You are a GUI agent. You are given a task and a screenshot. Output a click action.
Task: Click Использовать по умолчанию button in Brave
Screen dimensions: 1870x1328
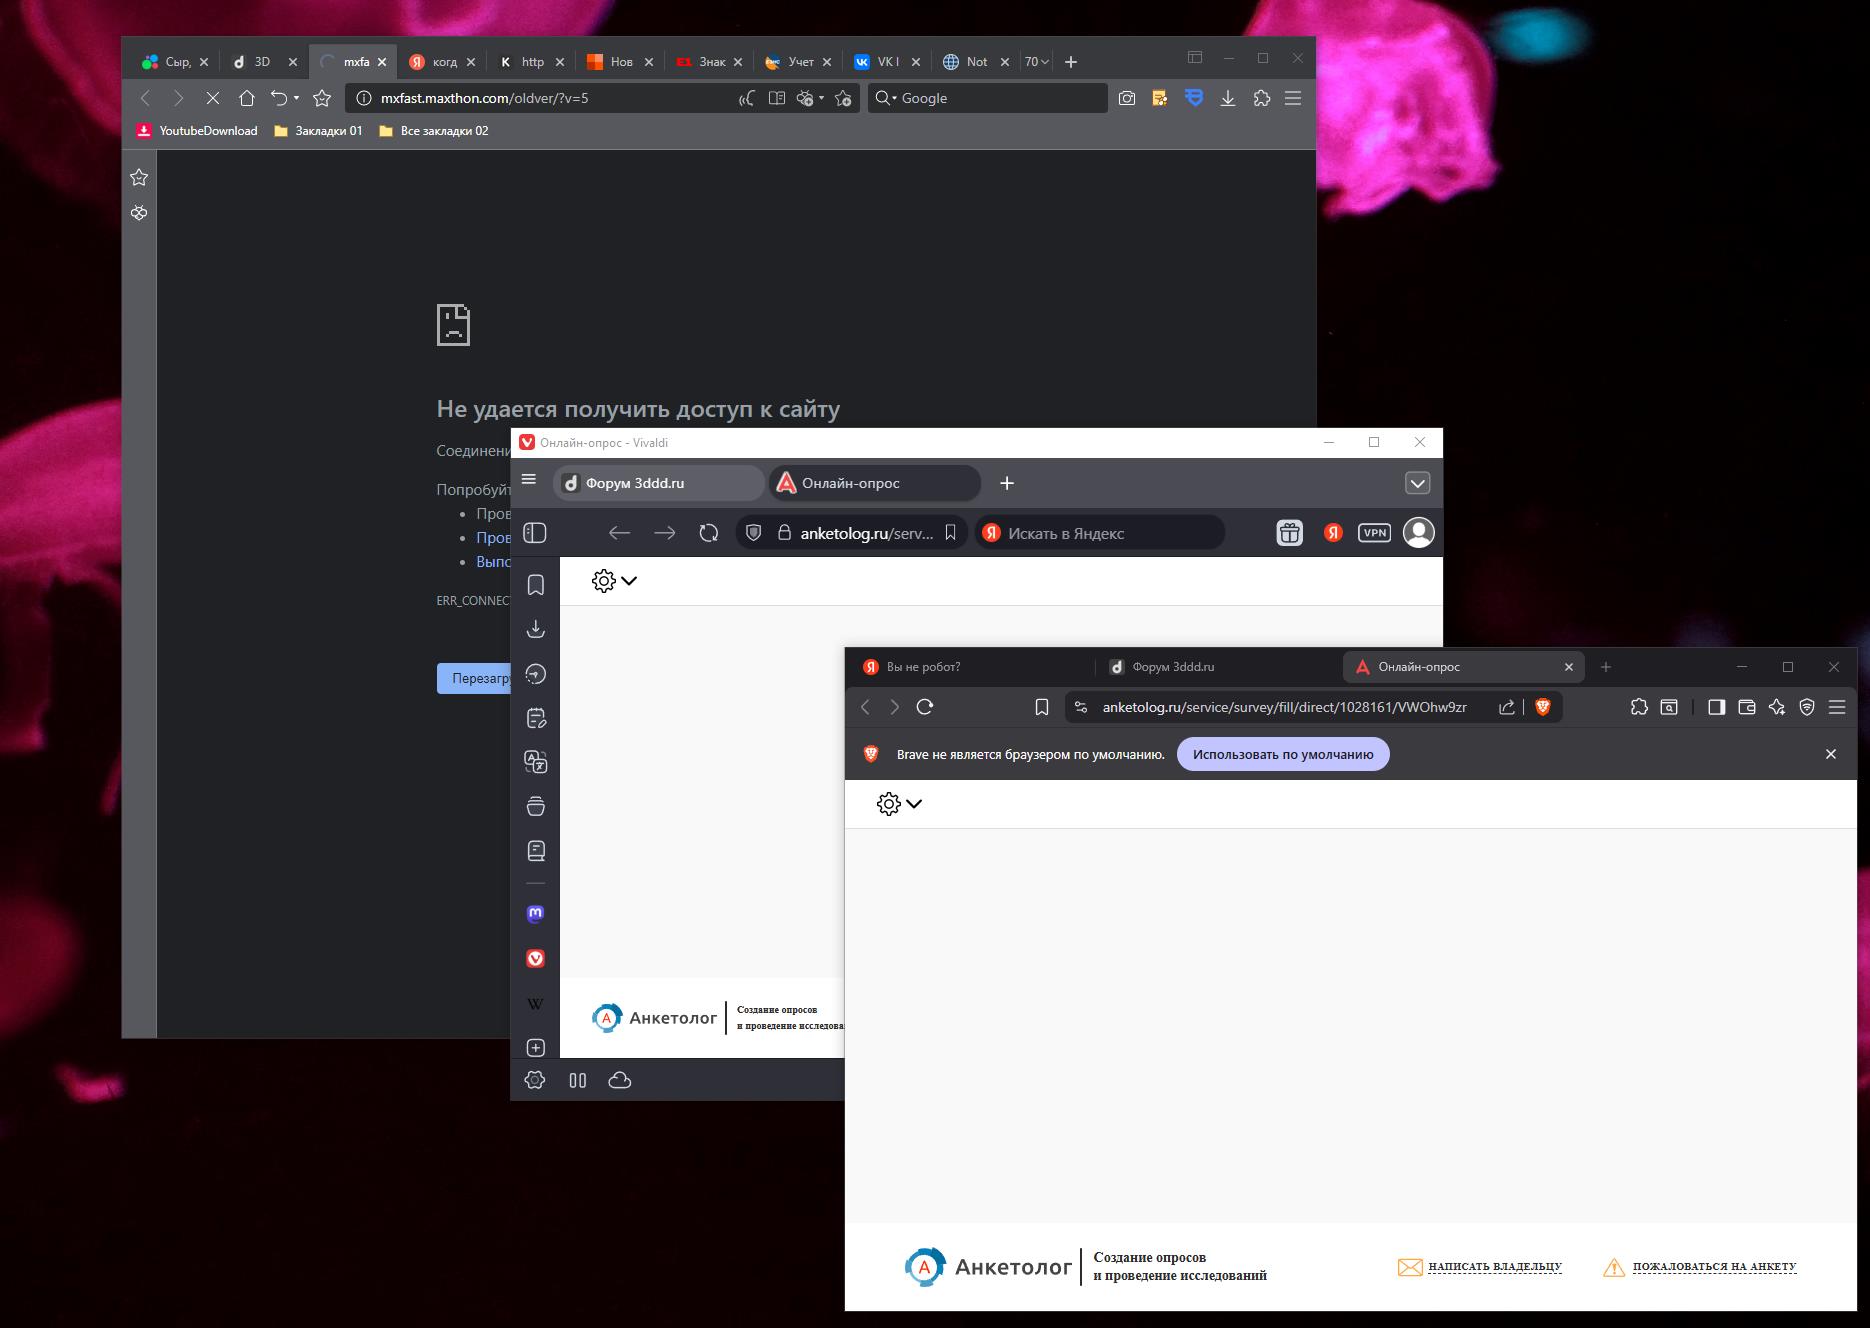(1283, 754)
